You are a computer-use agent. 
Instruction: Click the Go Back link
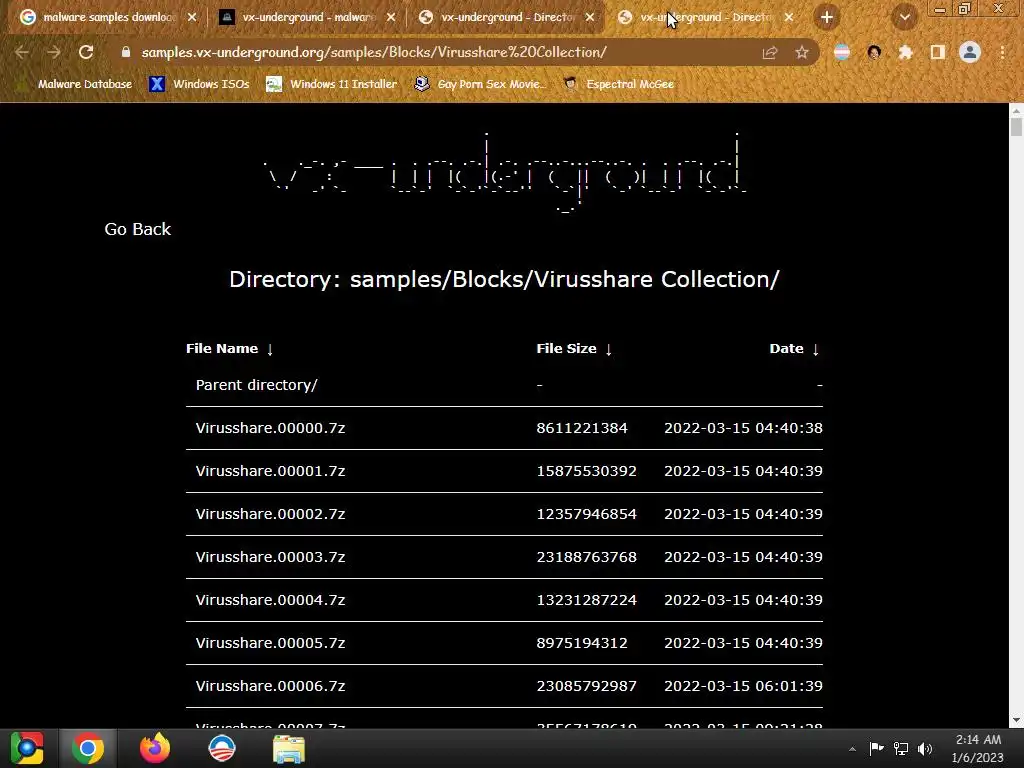click(x=137, y=229)
